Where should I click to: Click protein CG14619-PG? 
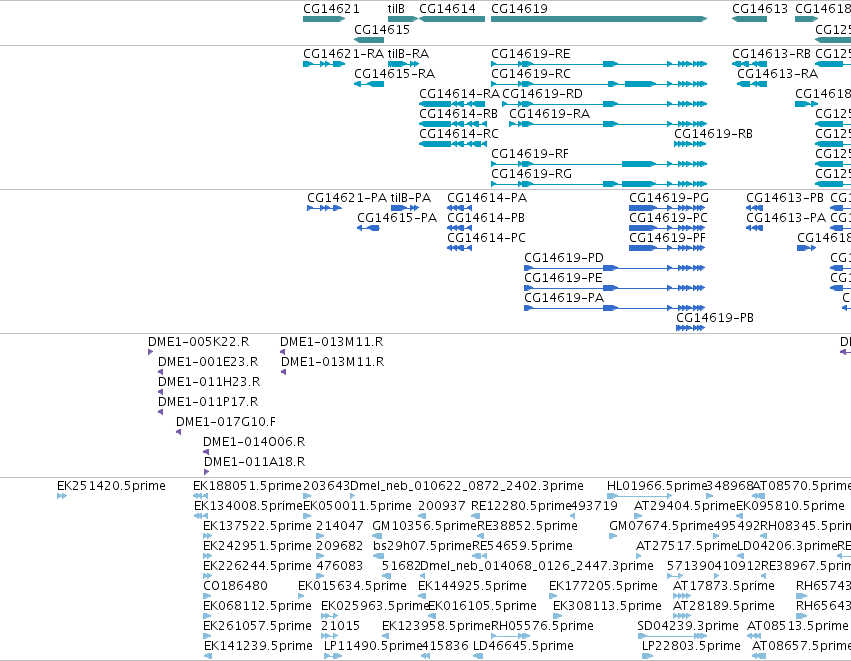667,208
